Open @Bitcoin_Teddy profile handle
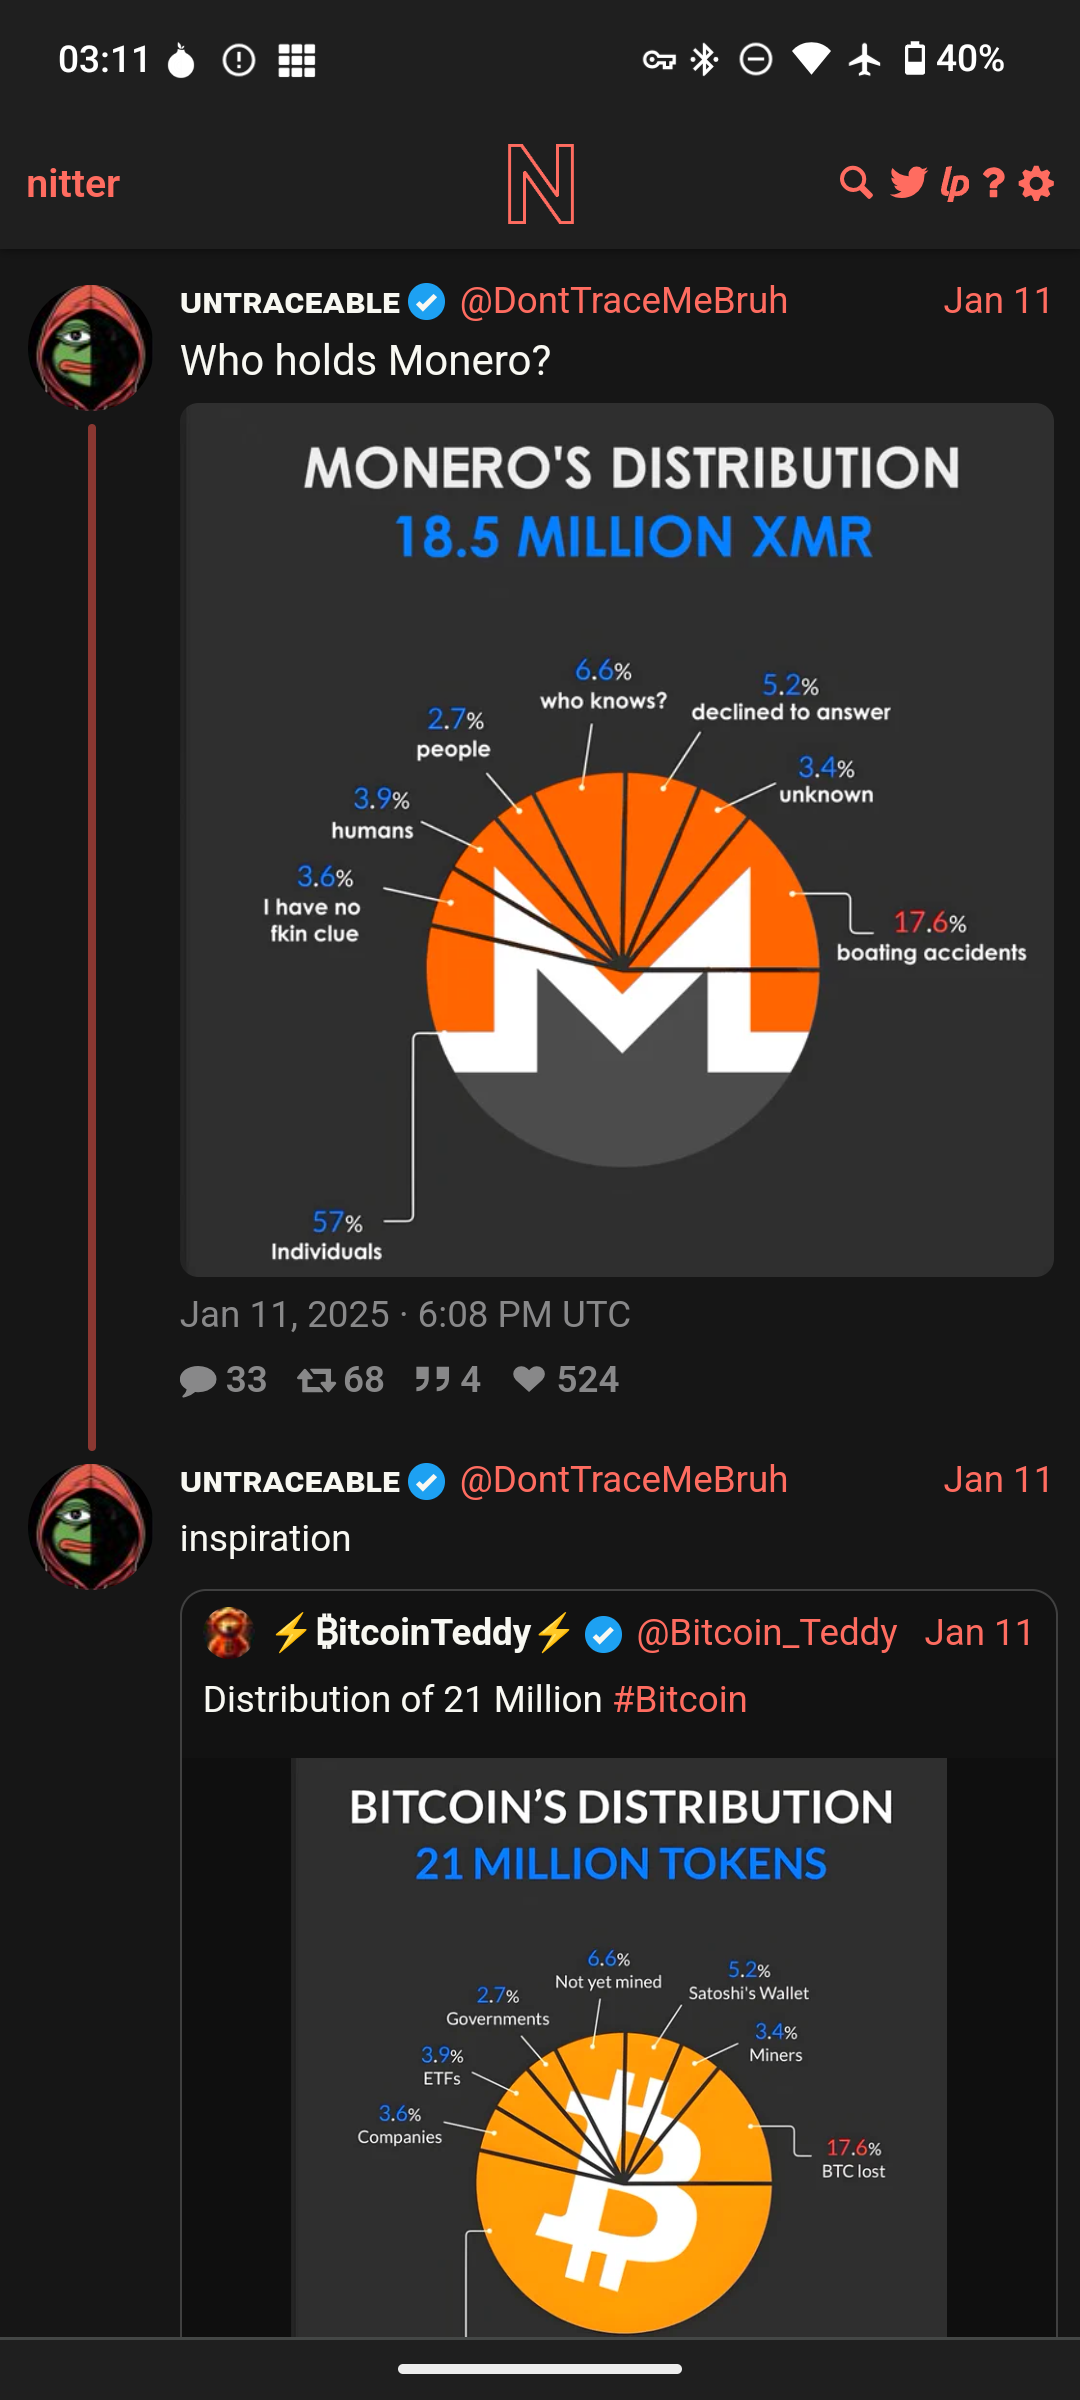This screenshot has width=1080, height=2400. pyautogui.click(x=766, y=1633)
